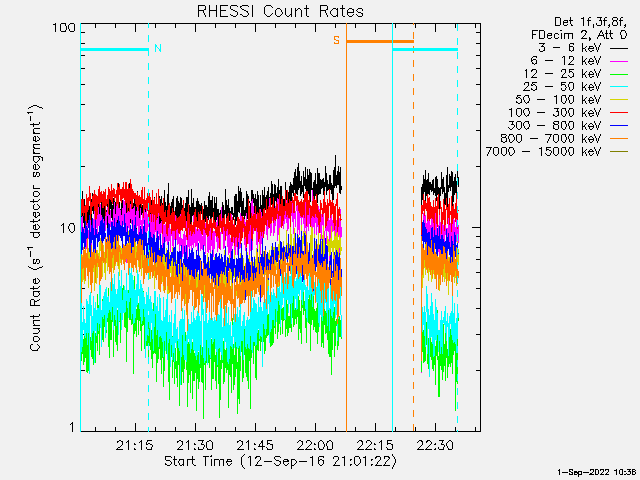The height and width of the screenshot is (480, 640).
Task: Click the blue legend line for 300 - 800 keV
Action: click(618, 127)
